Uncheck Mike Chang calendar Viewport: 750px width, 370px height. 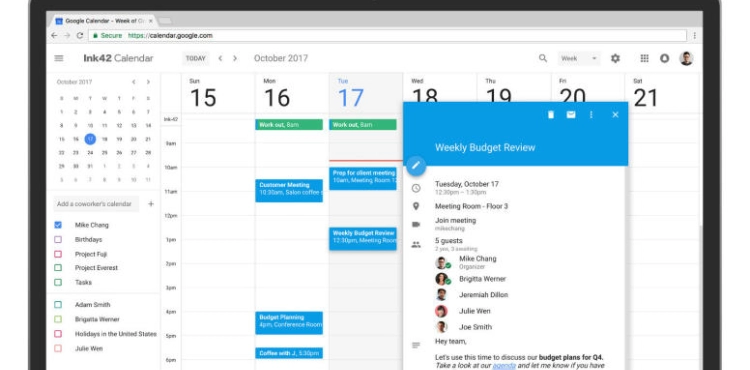[58, 225]
